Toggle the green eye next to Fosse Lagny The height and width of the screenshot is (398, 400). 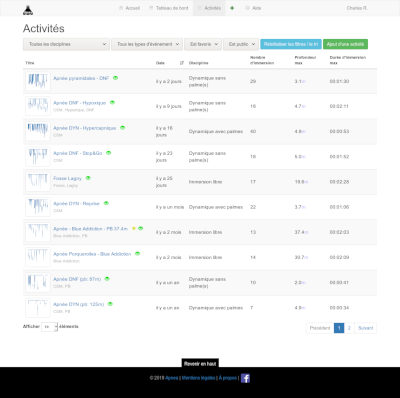coord(88,178)
